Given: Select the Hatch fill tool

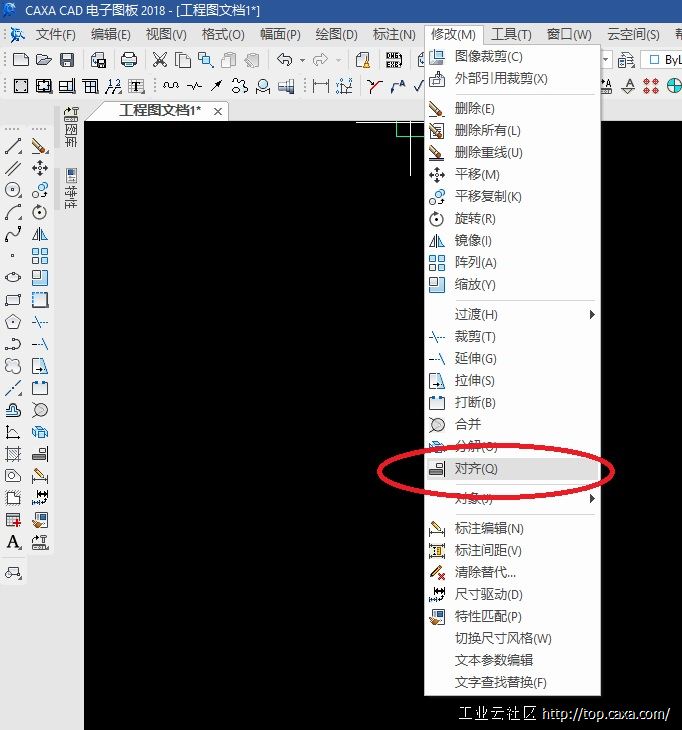Looking at the screenshot, I should click(13, 453).
